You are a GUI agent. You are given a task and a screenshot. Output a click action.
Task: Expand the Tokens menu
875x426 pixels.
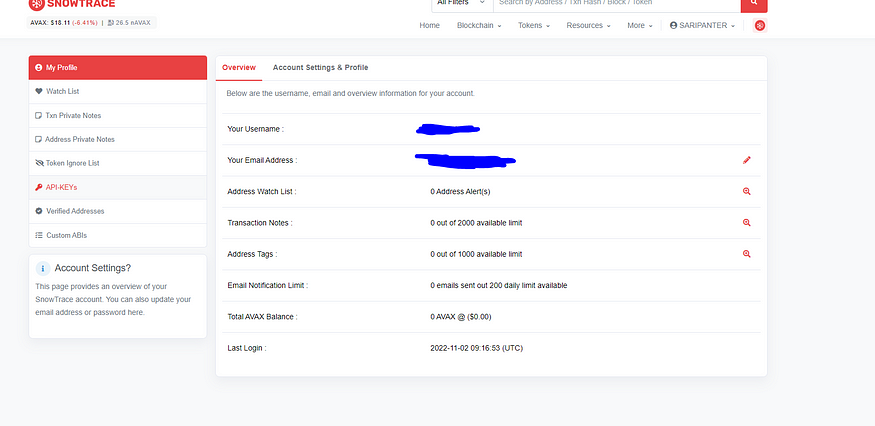(x=533, y=26)
